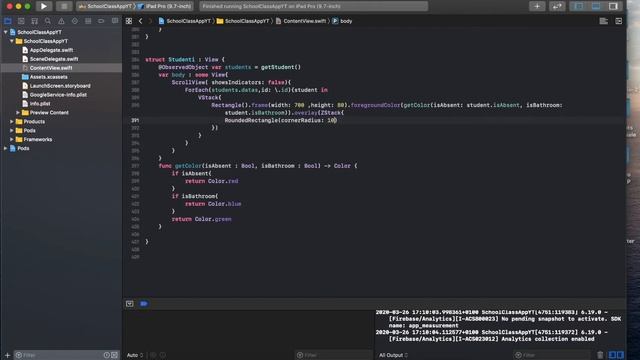Run the project with the Play button
The image size is (640, 360).
point(43,6)
